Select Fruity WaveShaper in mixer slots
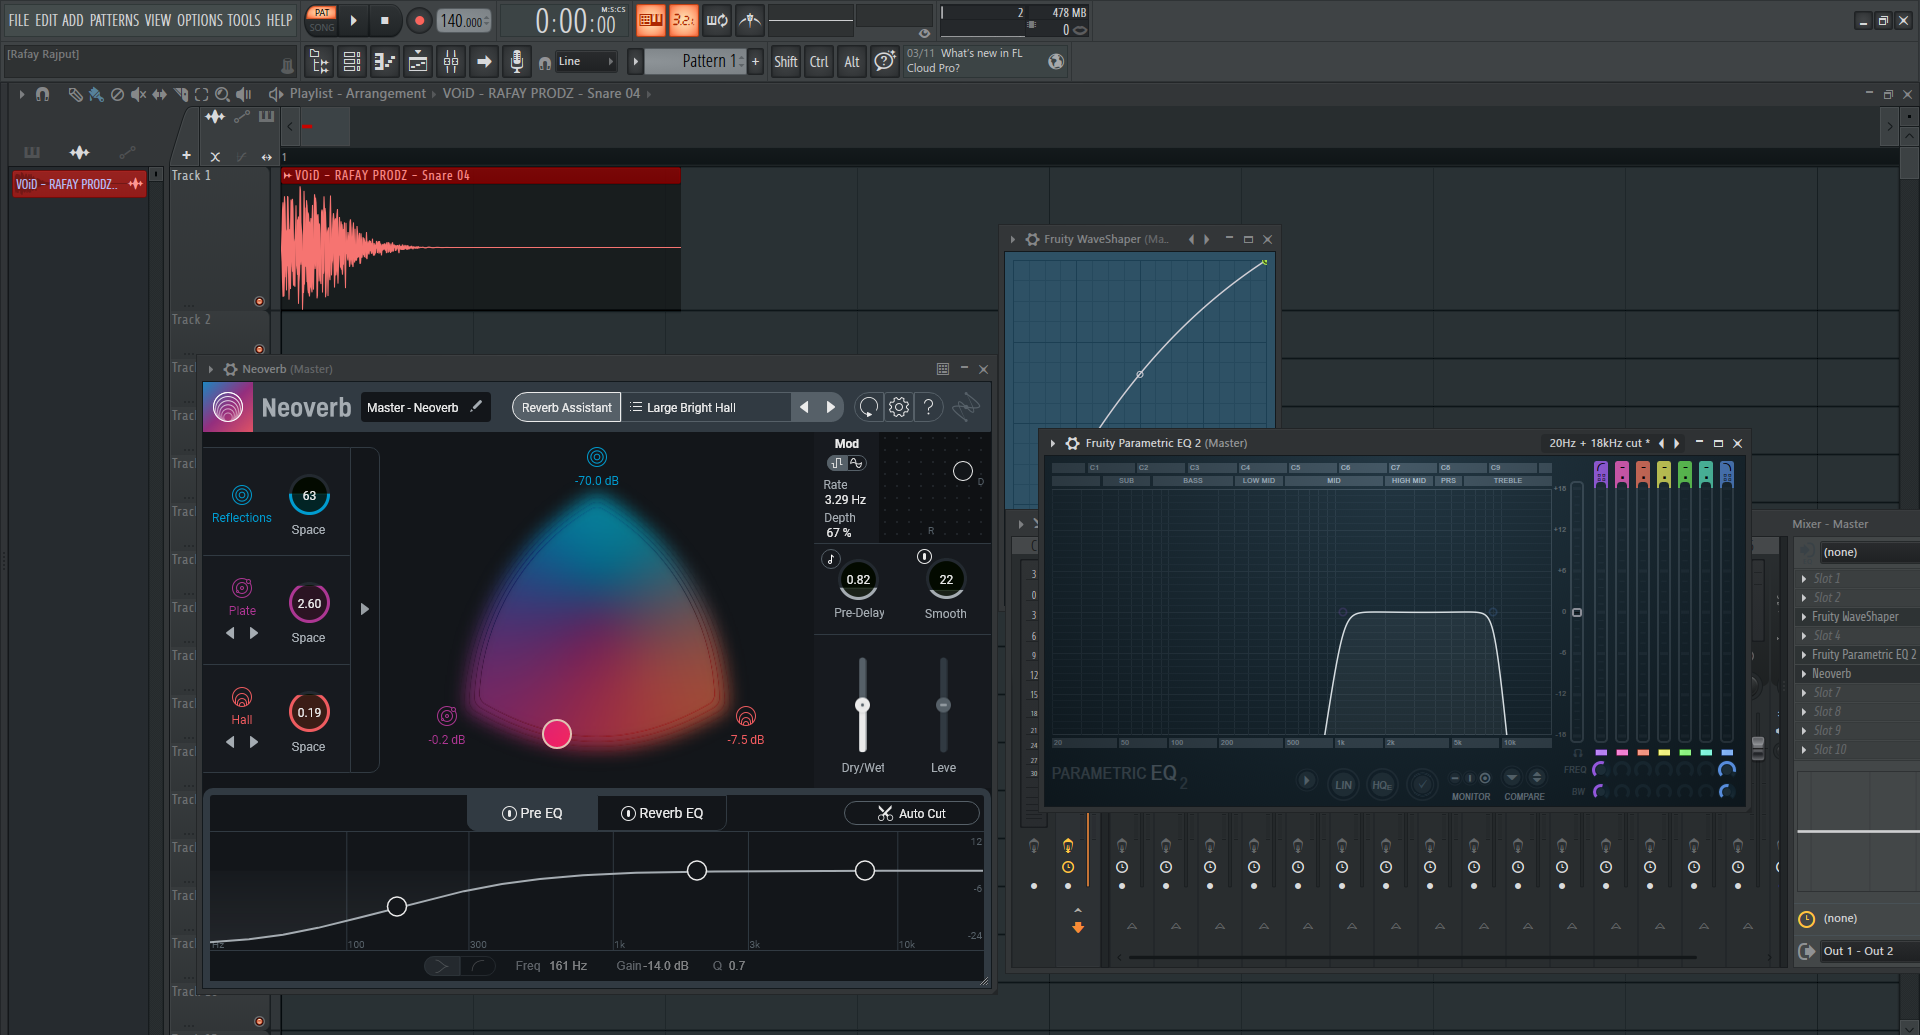 pos(1854,617)
